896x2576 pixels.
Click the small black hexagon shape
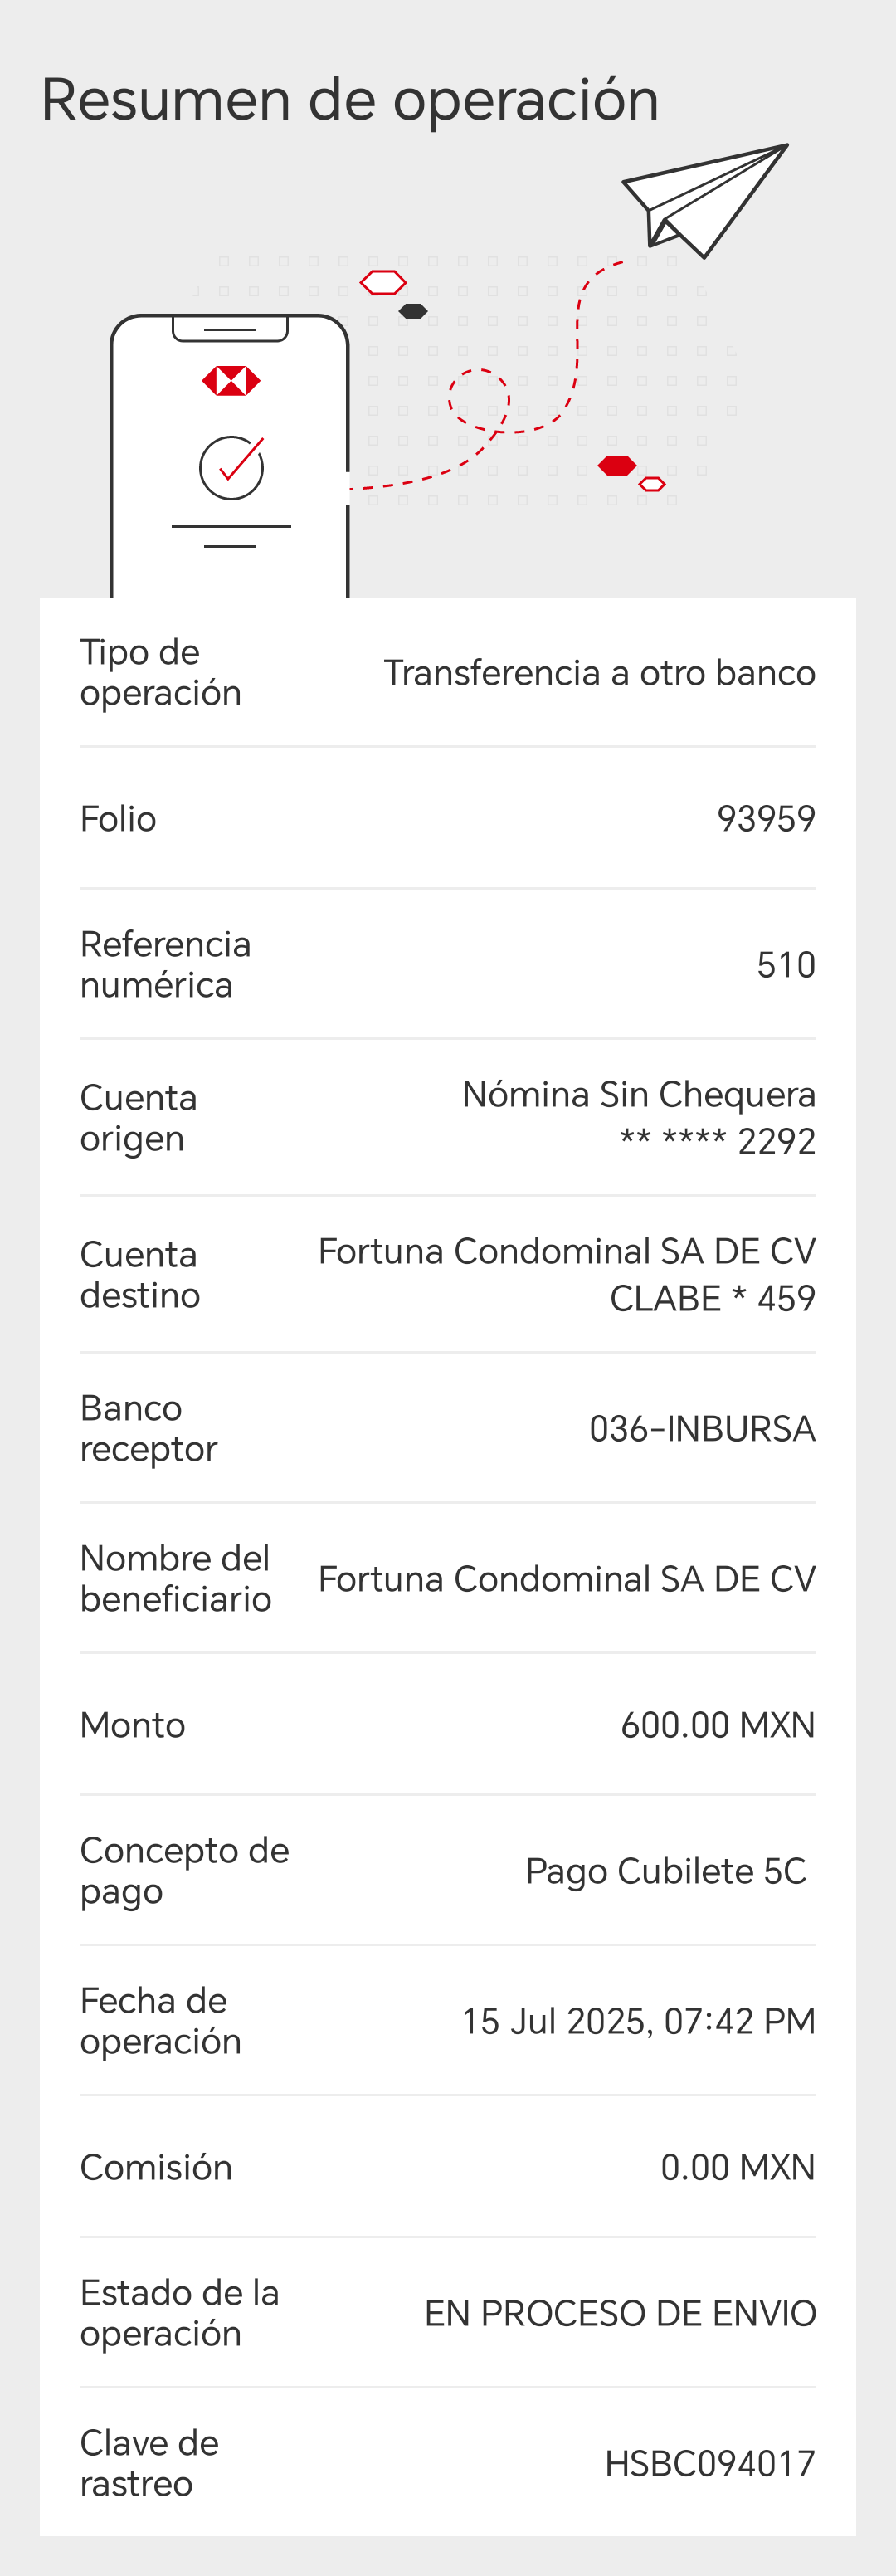413,311
